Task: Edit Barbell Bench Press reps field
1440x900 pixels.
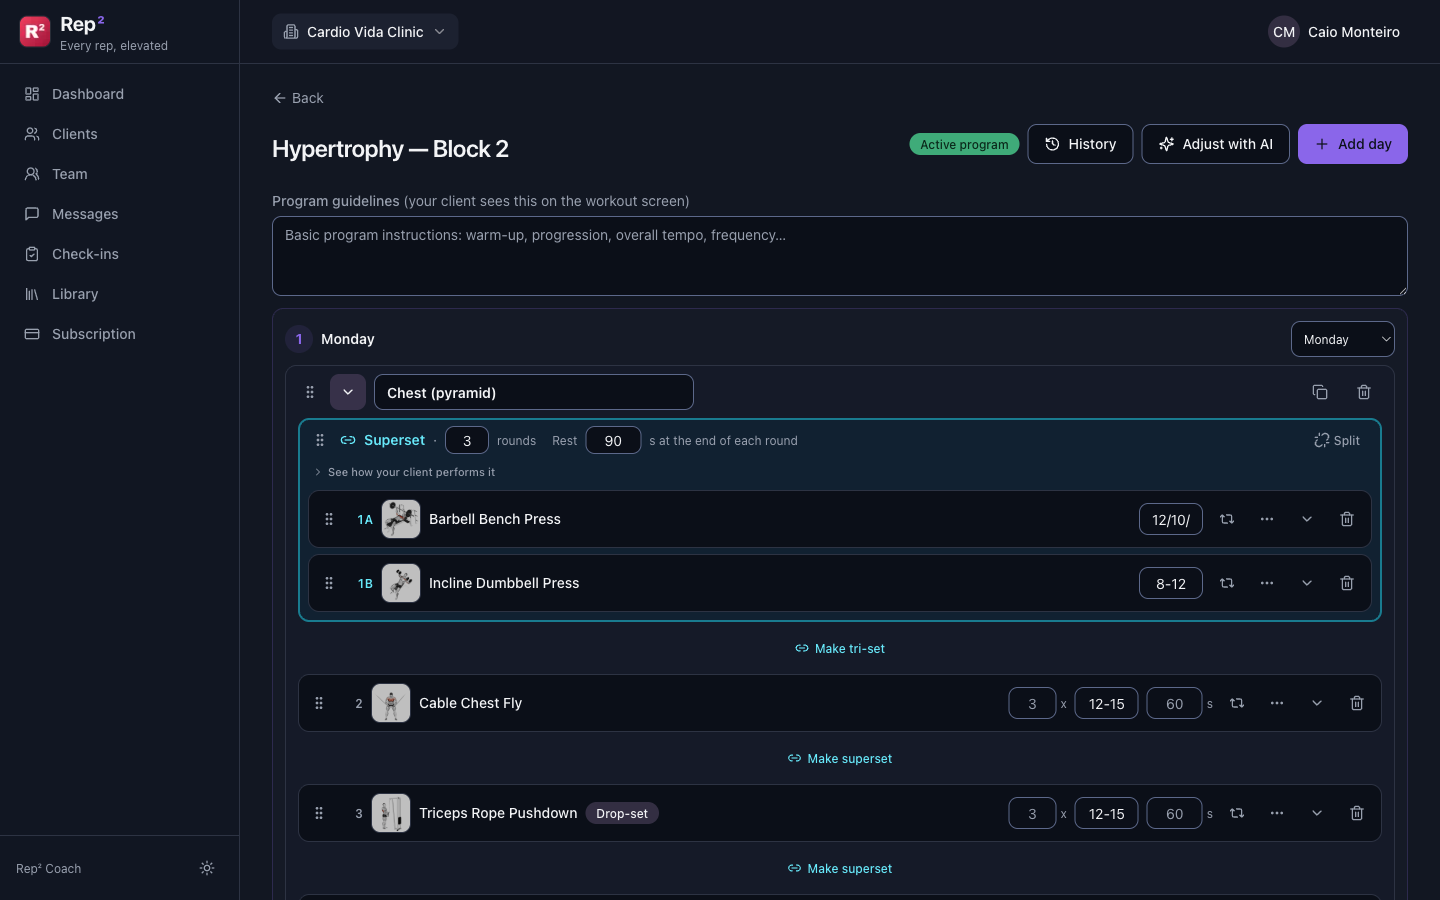Action: coord(1171,519)
